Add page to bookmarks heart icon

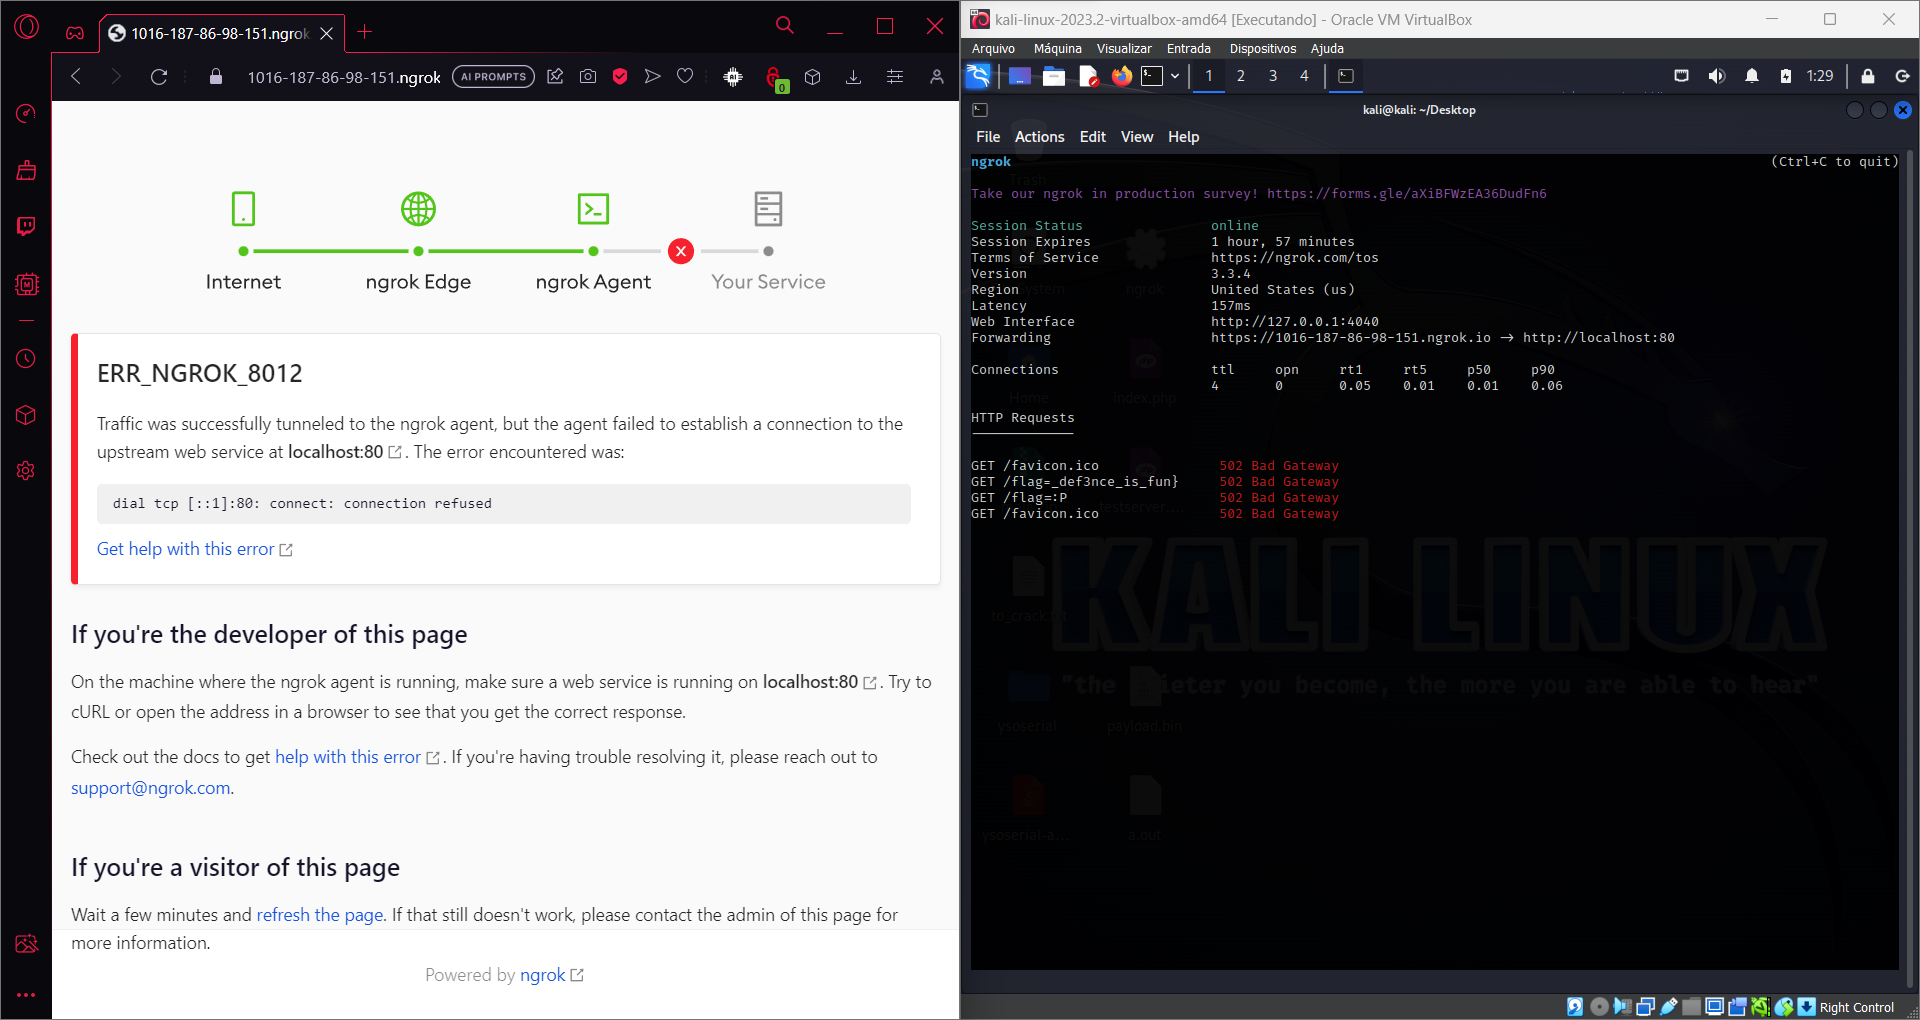(x=685, y=77)
